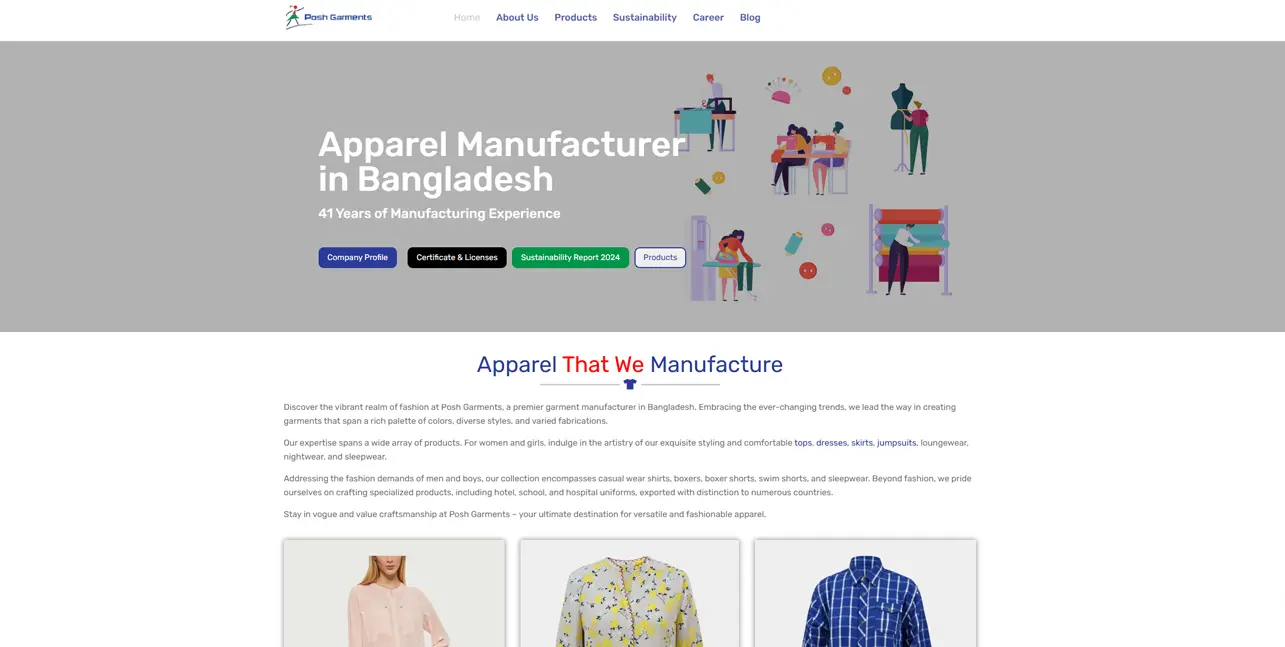Open the Sustainability page
The width and height of the screenshot is (1285, 647).
645,17
